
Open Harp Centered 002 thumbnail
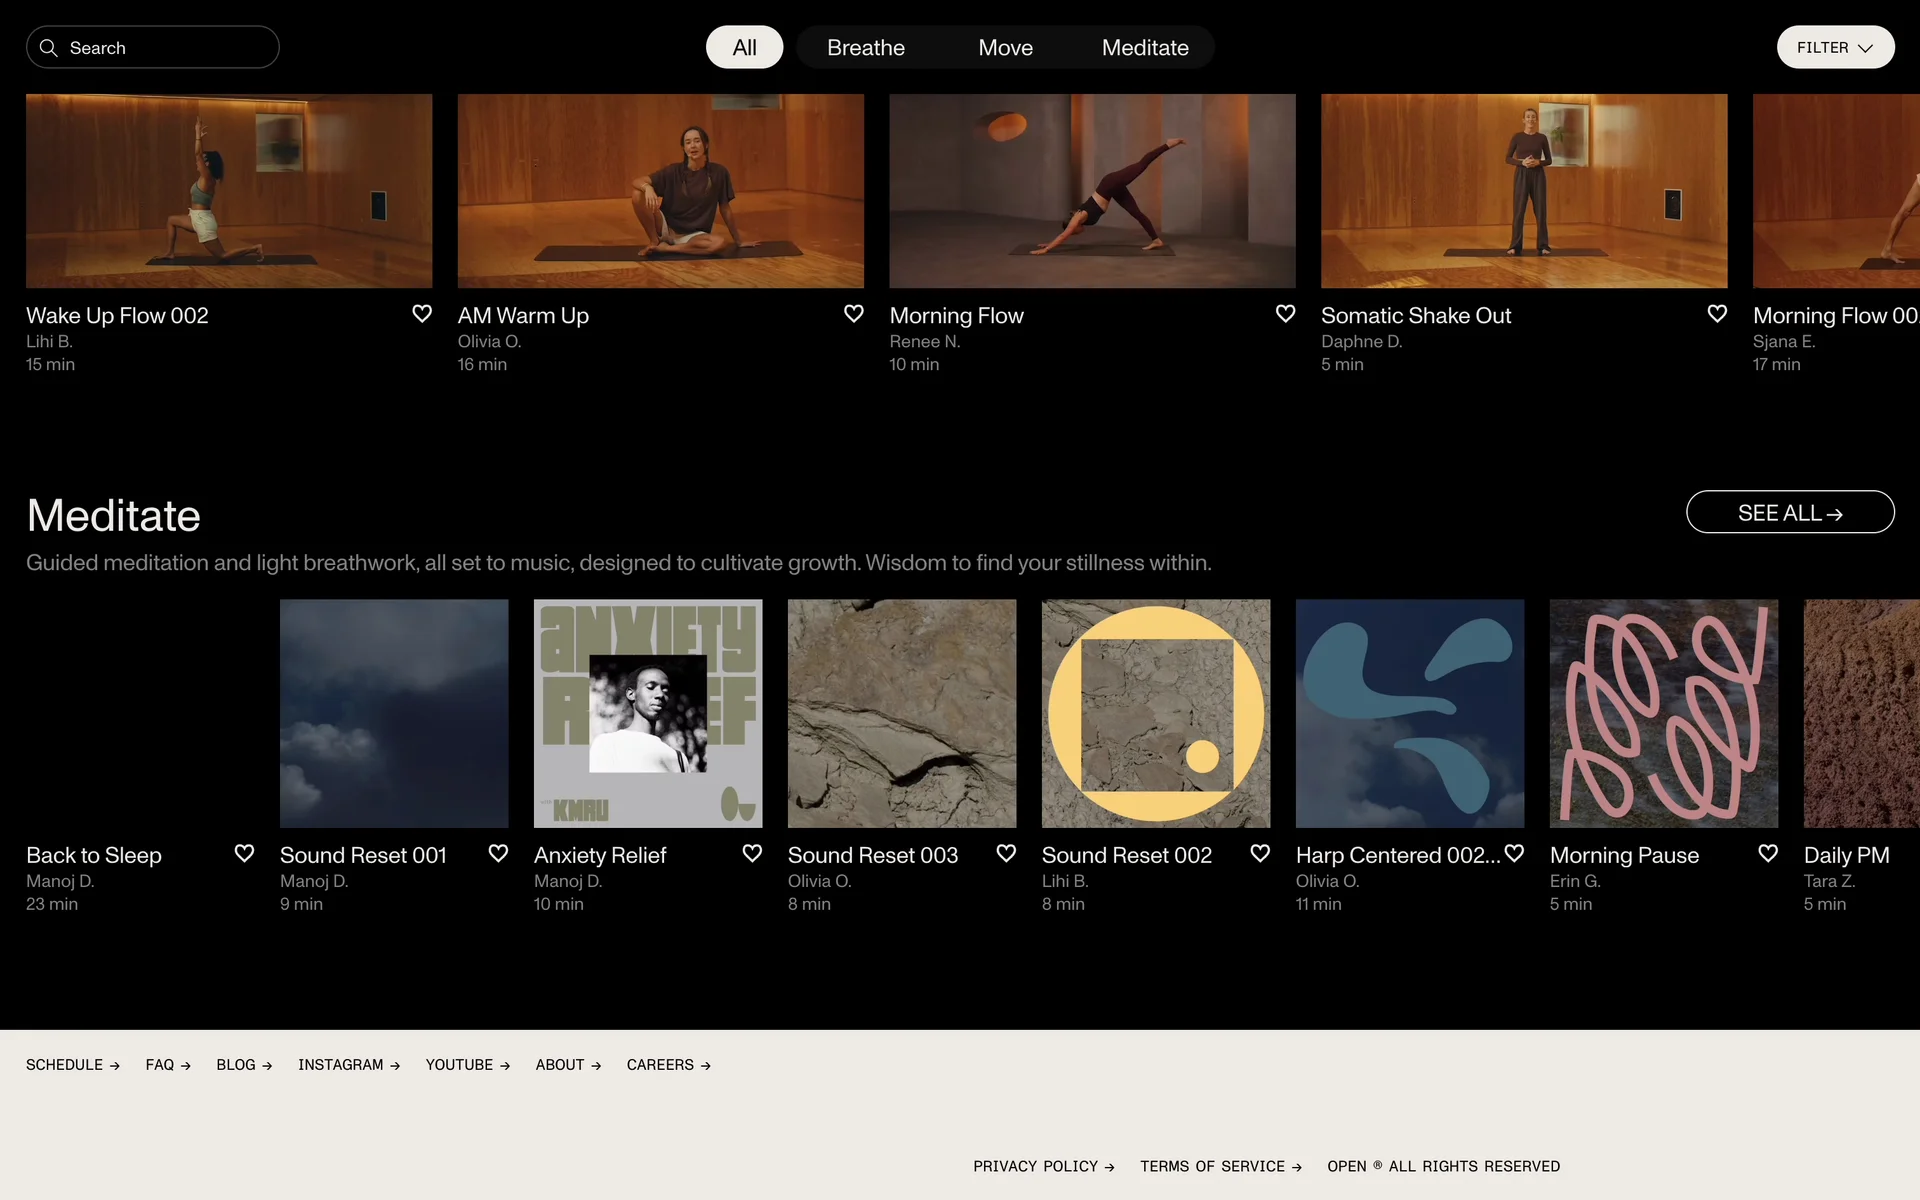click(x=1410, y=713)
